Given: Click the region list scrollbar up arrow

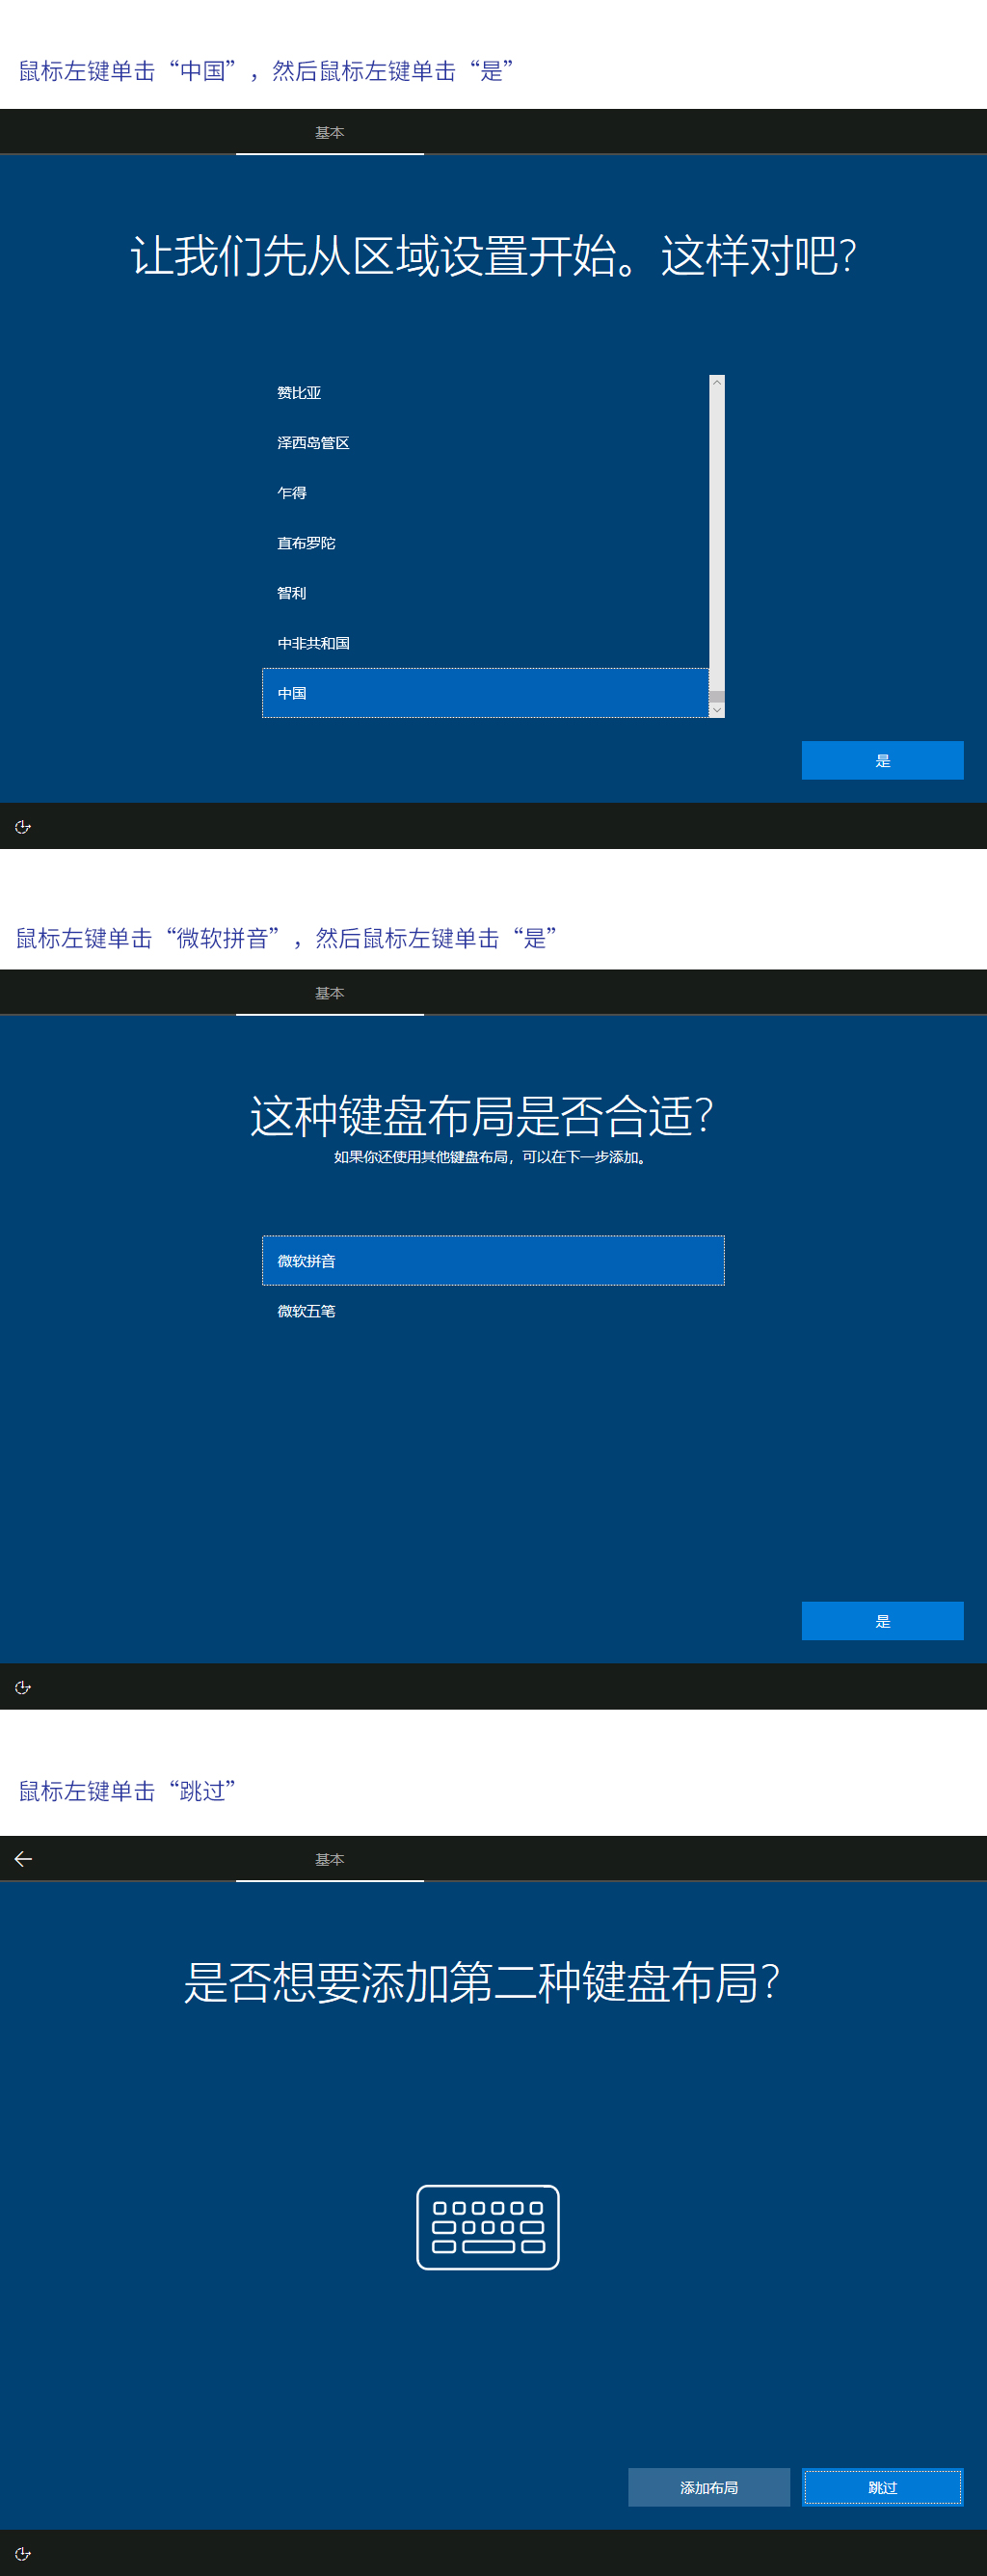Looking at the screenshot, I should pyautogui.click(x=717, y=383).
